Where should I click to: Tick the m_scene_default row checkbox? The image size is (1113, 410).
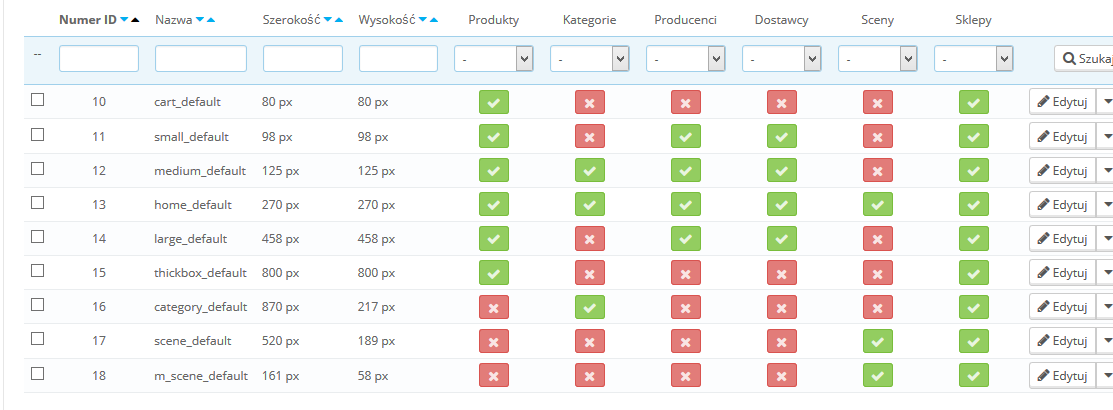point(38,373)
